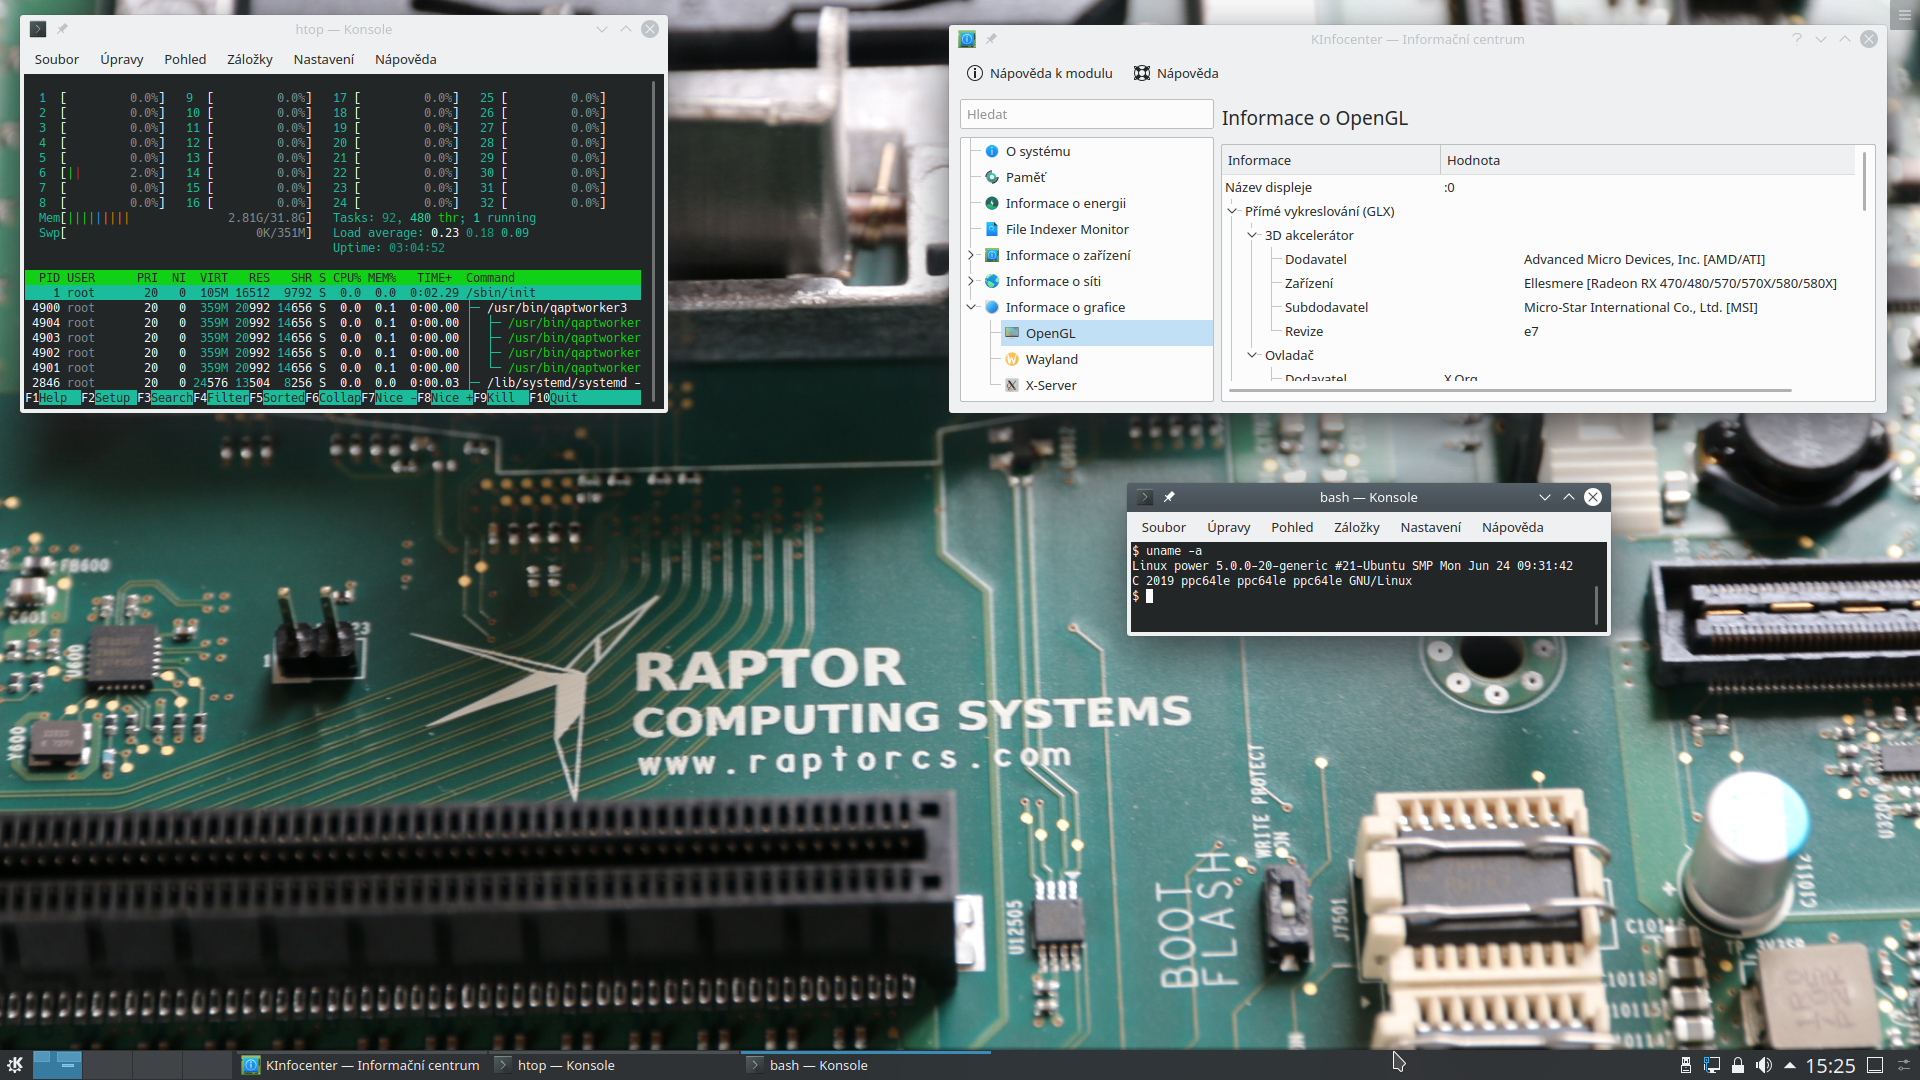Click F9 Kill in htop footer
This screenshot has width=1920, height=1080.
501,398
